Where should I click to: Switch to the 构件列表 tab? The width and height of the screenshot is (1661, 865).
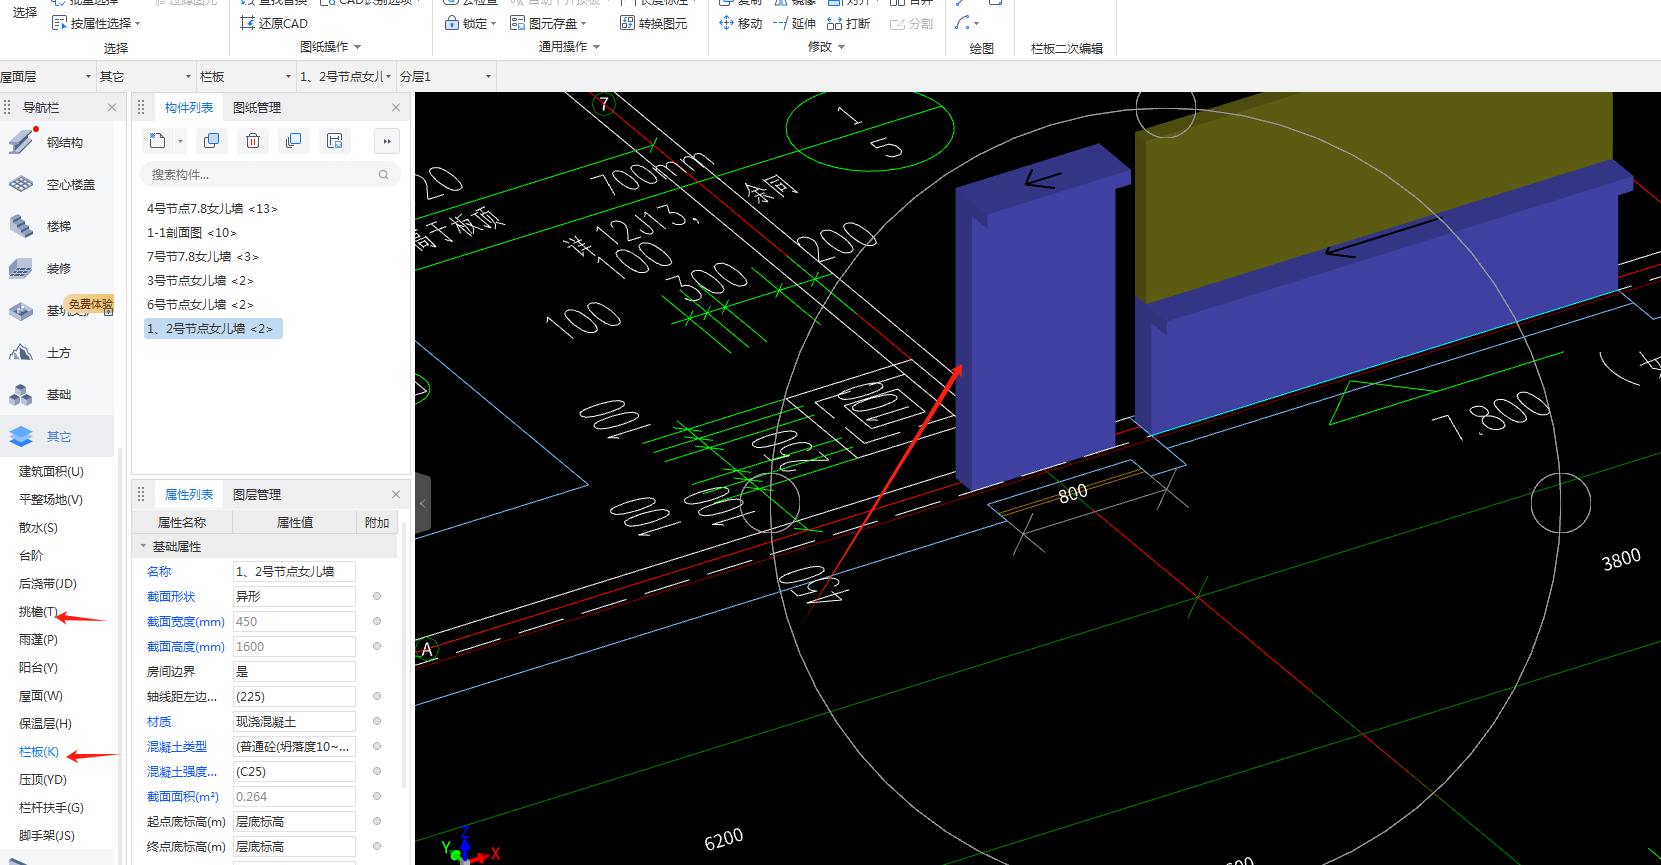[189, 107]
